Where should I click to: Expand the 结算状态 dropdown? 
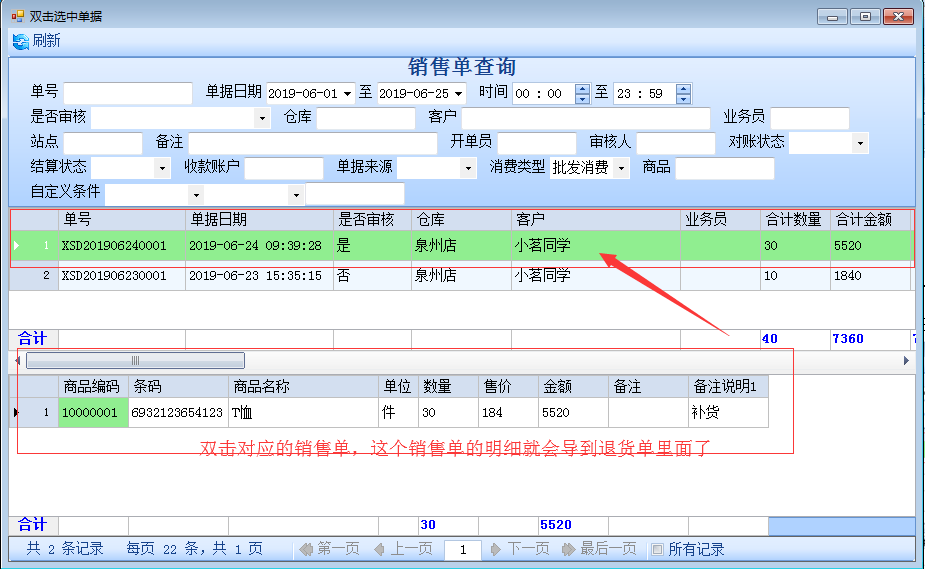tap(162, 169)
